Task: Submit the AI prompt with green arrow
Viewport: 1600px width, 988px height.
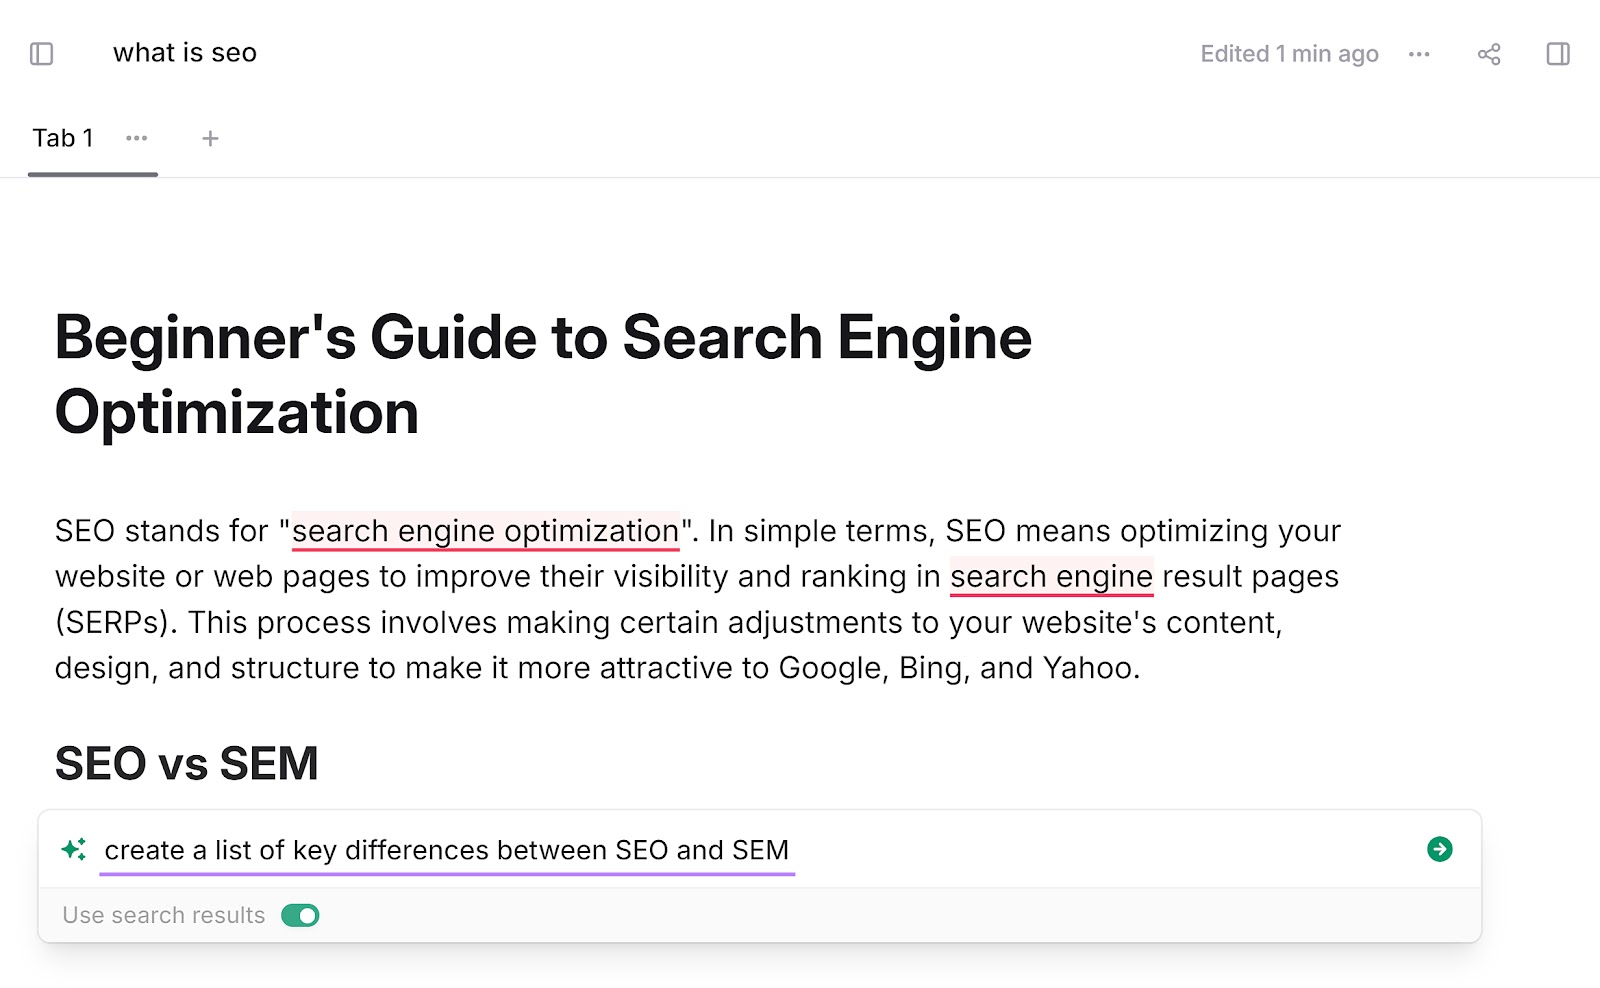Action: tap(1438, 849)
